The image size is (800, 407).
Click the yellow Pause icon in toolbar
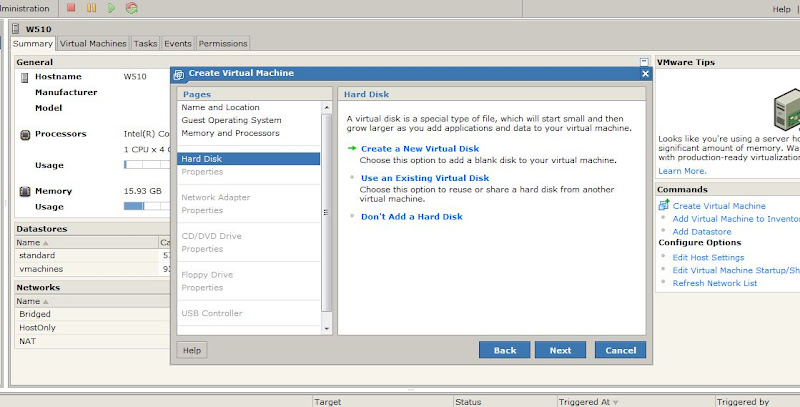click(91, 8)
